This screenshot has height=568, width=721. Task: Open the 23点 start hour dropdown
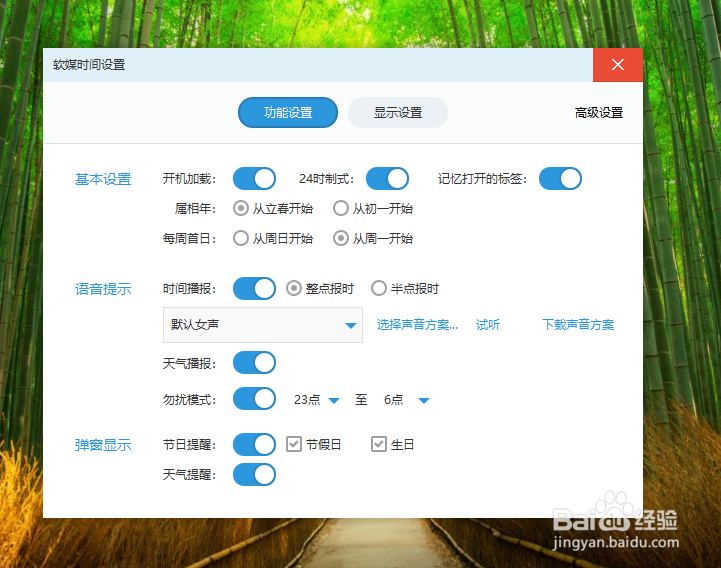(x=316, y=400)
